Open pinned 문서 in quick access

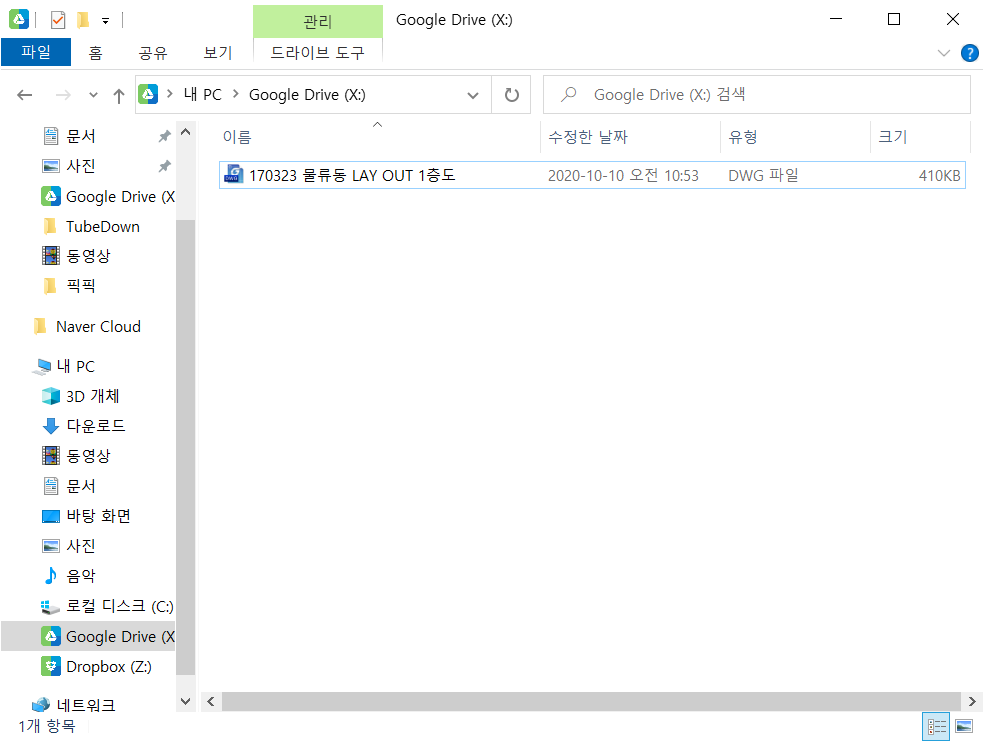pos(81,136)
